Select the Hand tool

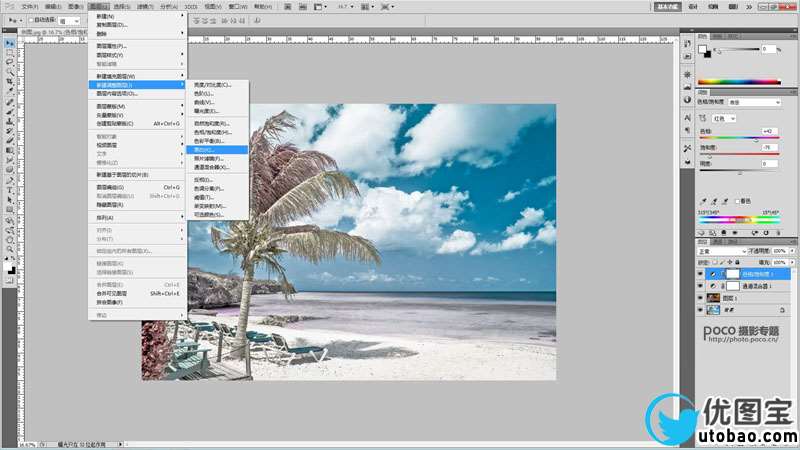click(10, 240)
